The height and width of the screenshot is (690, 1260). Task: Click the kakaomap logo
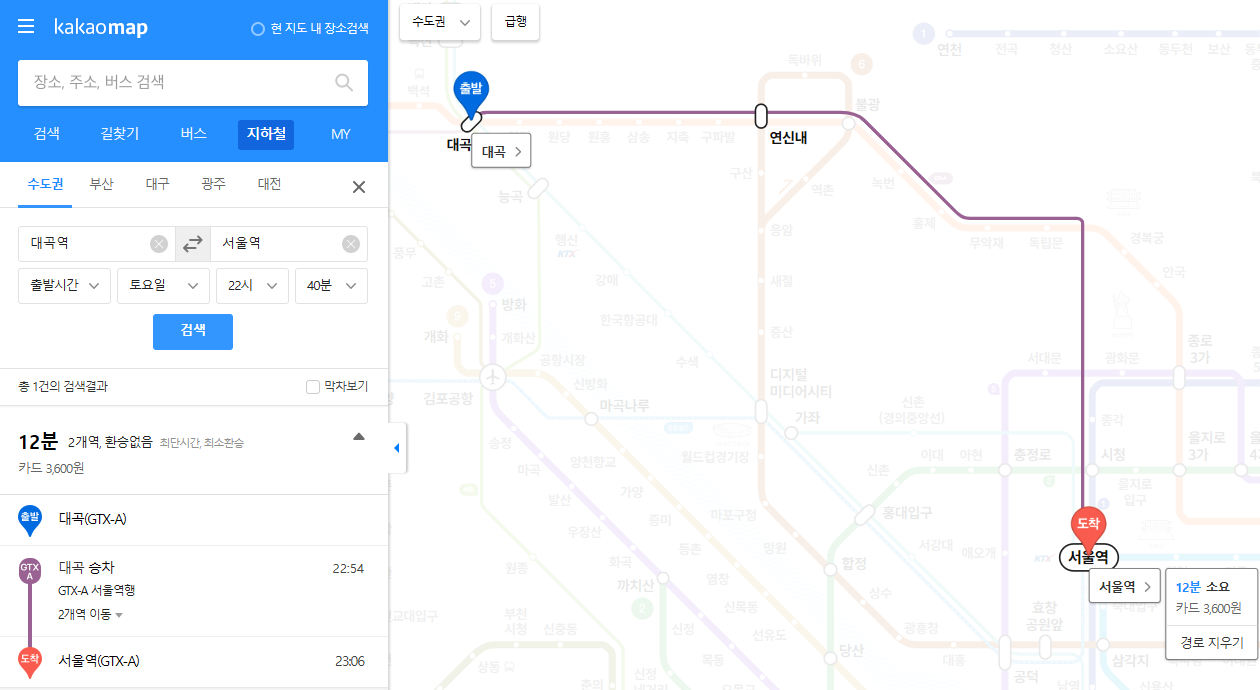coord(101,27)
